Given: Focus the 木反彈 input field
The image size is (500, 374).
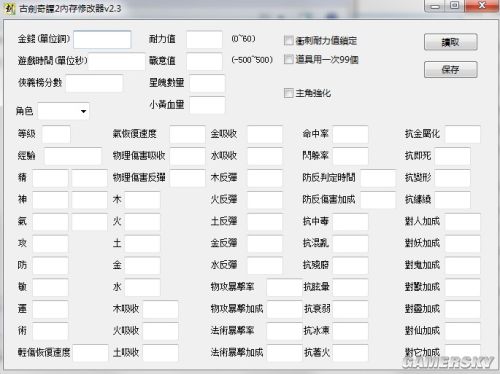Looking at the screenshot, I should (x=265, y=178).
